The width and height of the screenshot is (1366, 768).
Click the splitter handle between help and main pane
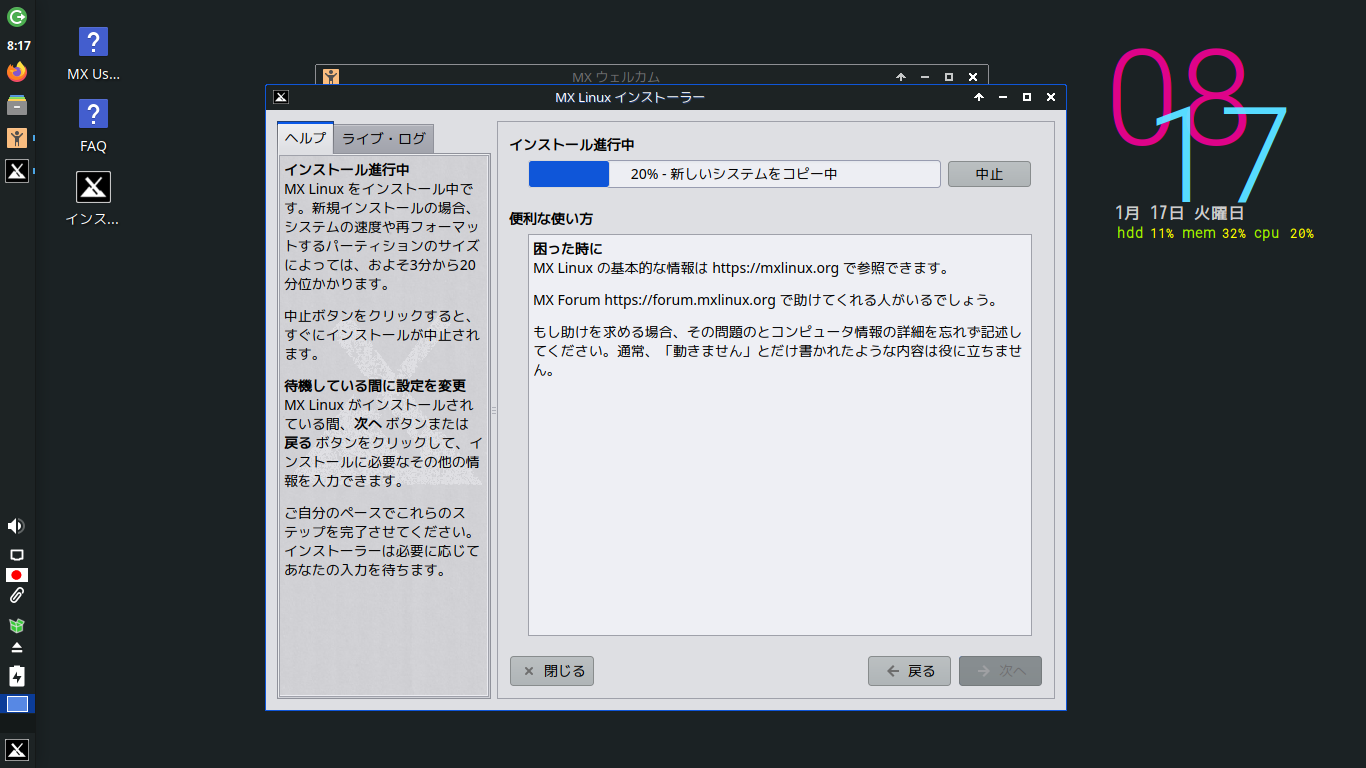[494, 410]
